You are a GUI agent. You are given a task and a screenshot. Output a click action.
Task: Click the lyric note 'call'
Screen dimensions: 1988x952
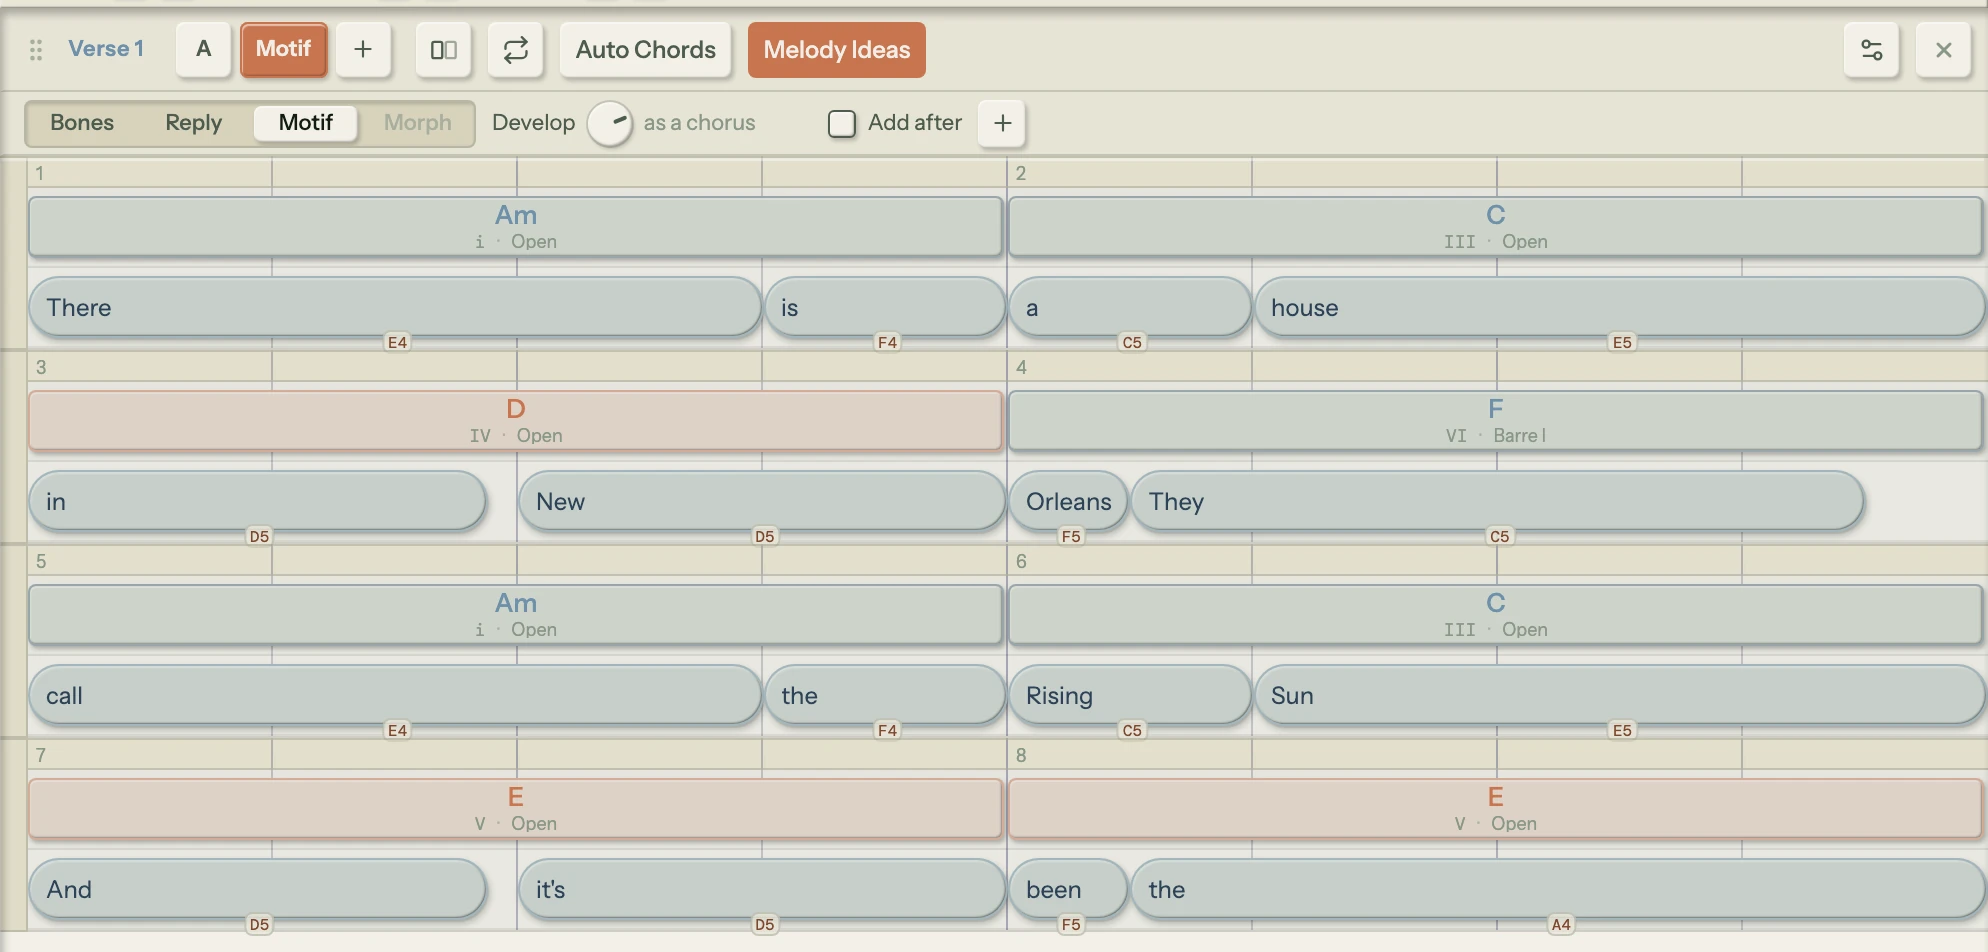click(395, 695)
